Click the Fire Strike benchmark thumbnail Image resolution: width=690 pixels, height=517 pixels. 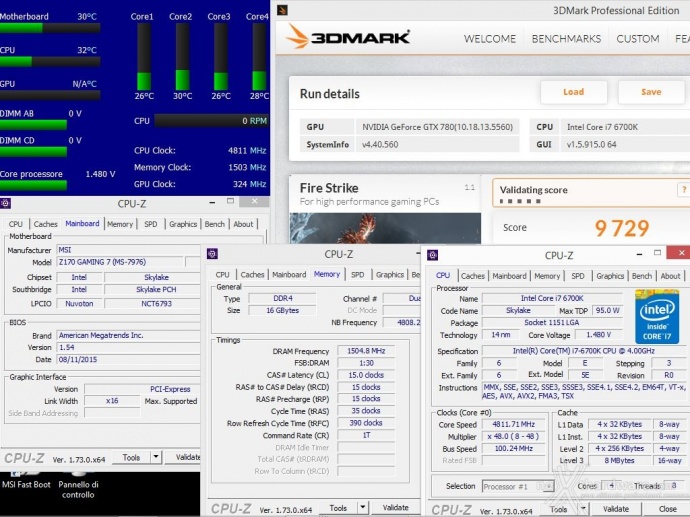click(385, 228)
